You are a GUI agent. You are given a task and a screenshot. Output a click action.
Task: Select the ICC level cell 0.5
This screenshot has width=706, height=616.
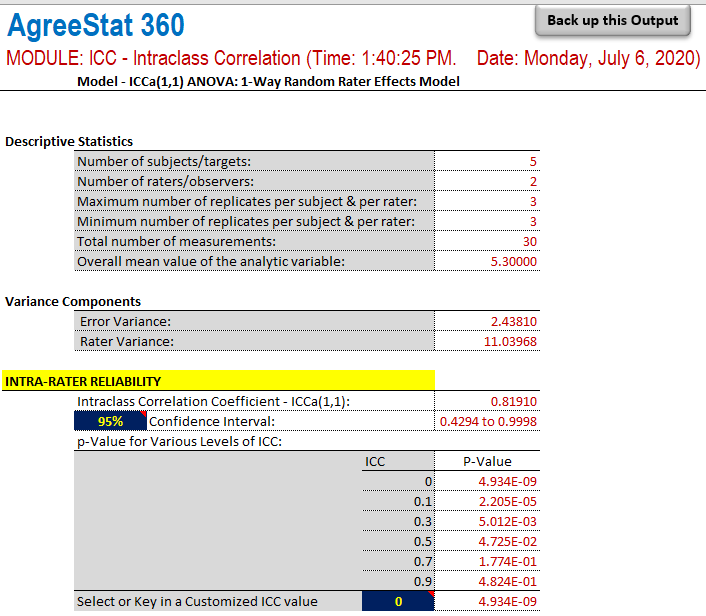point(423,542)
